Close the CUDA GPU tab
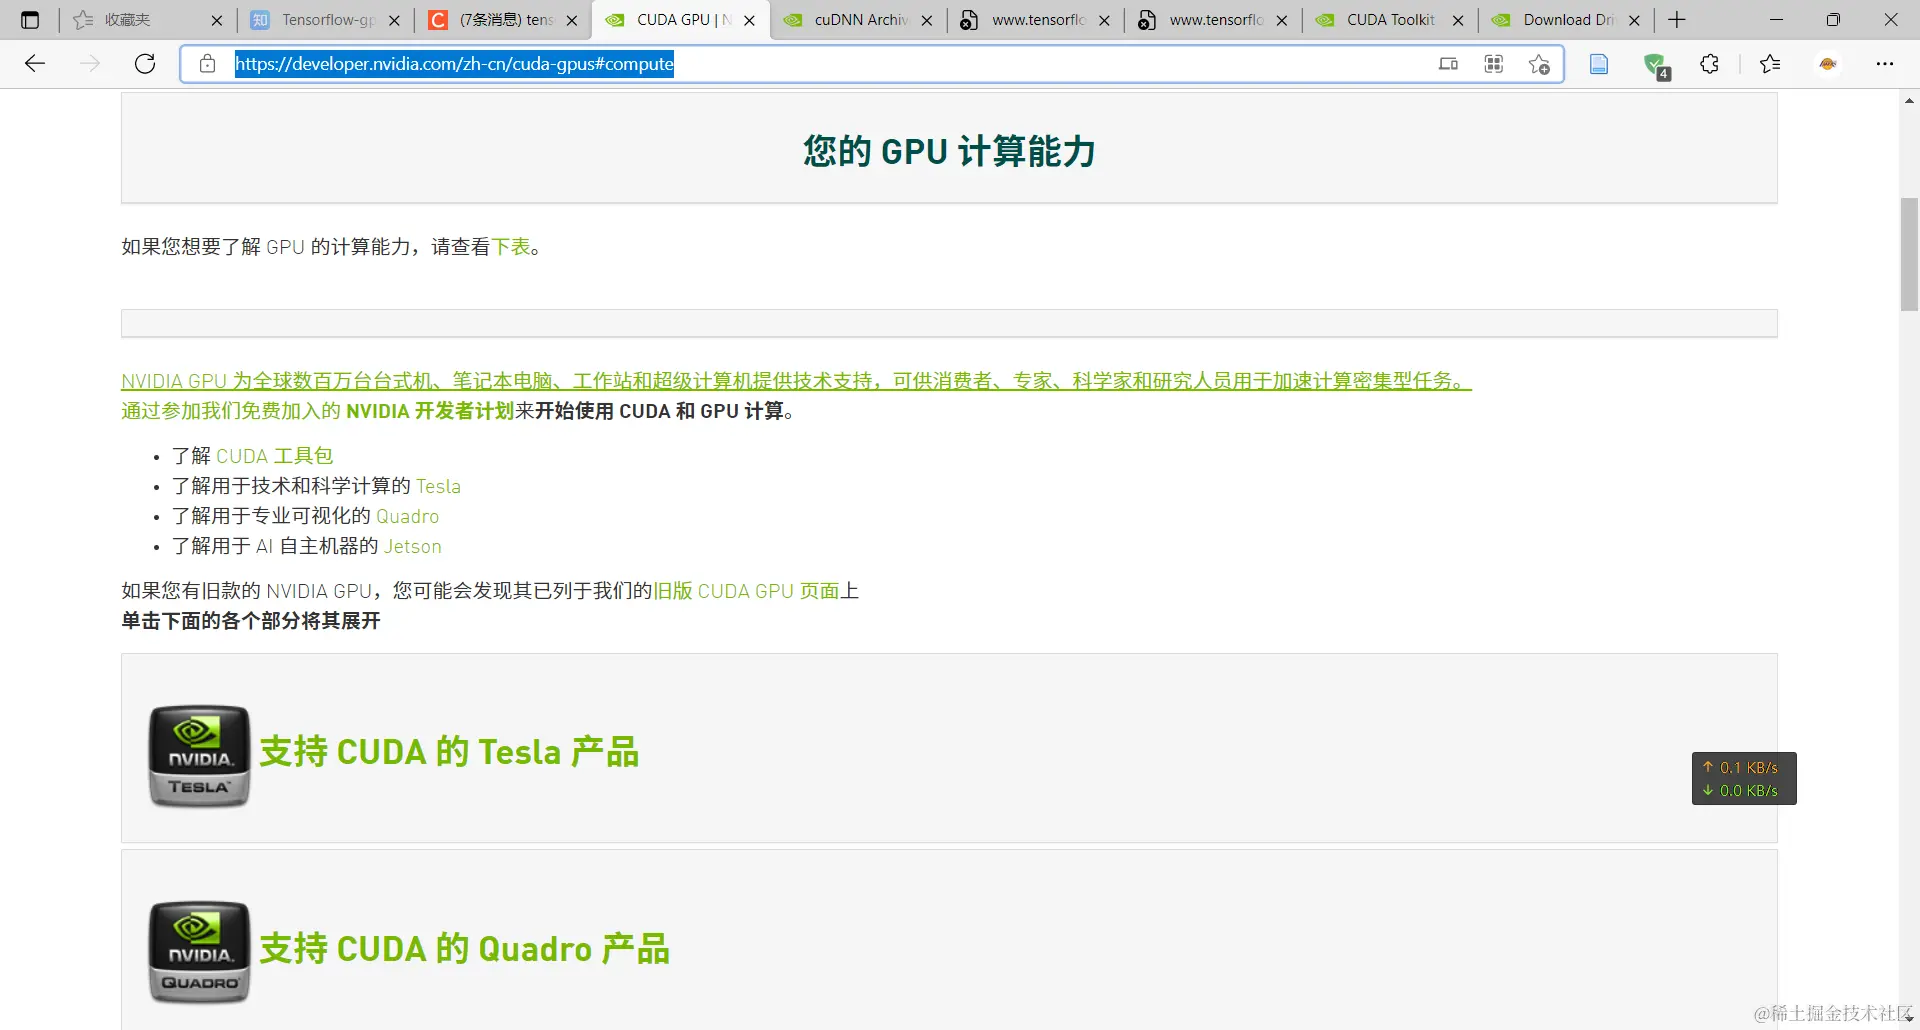1920x1030 pixels. pyautogui.click(x=749, y=20)
